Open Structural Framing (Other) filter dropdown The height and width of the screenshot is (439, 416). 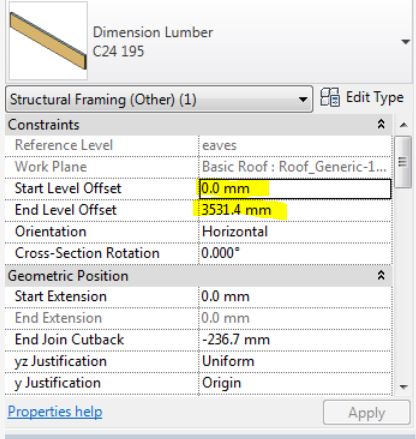pos(159,99)
